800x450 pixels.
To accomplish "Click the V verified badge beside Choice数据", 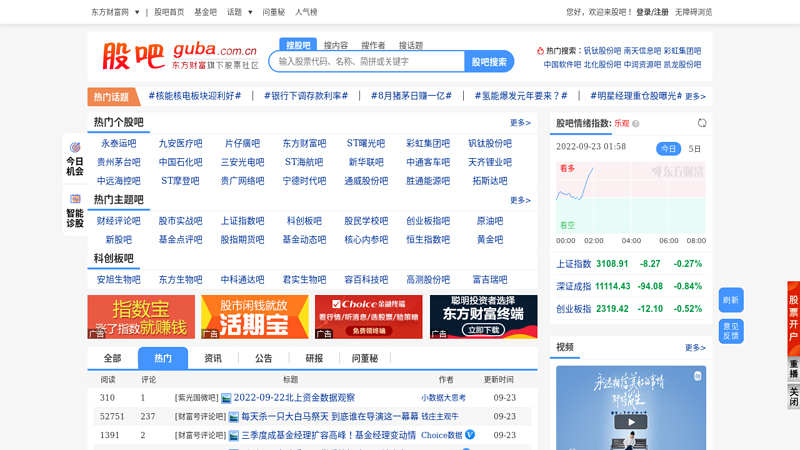I will (470, 435).
